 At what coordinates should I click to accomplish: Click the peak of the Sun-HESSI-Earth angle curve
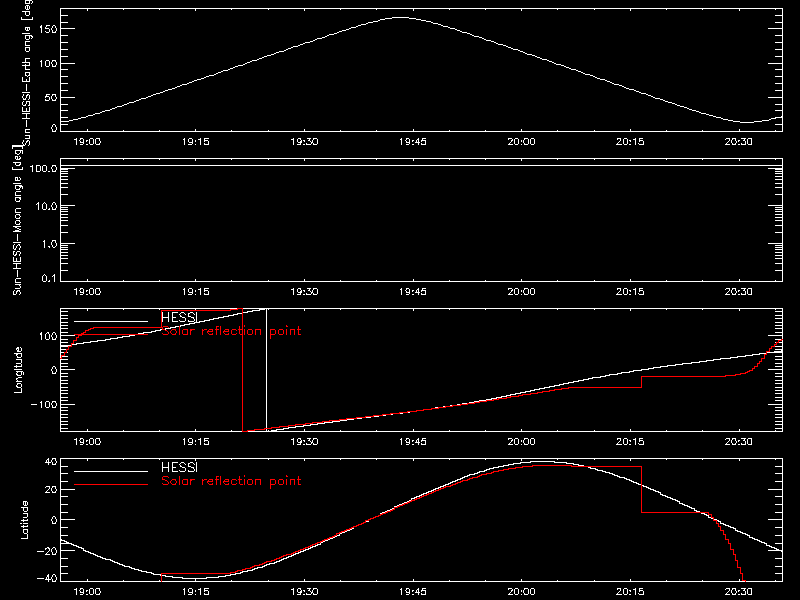point(401,18)
